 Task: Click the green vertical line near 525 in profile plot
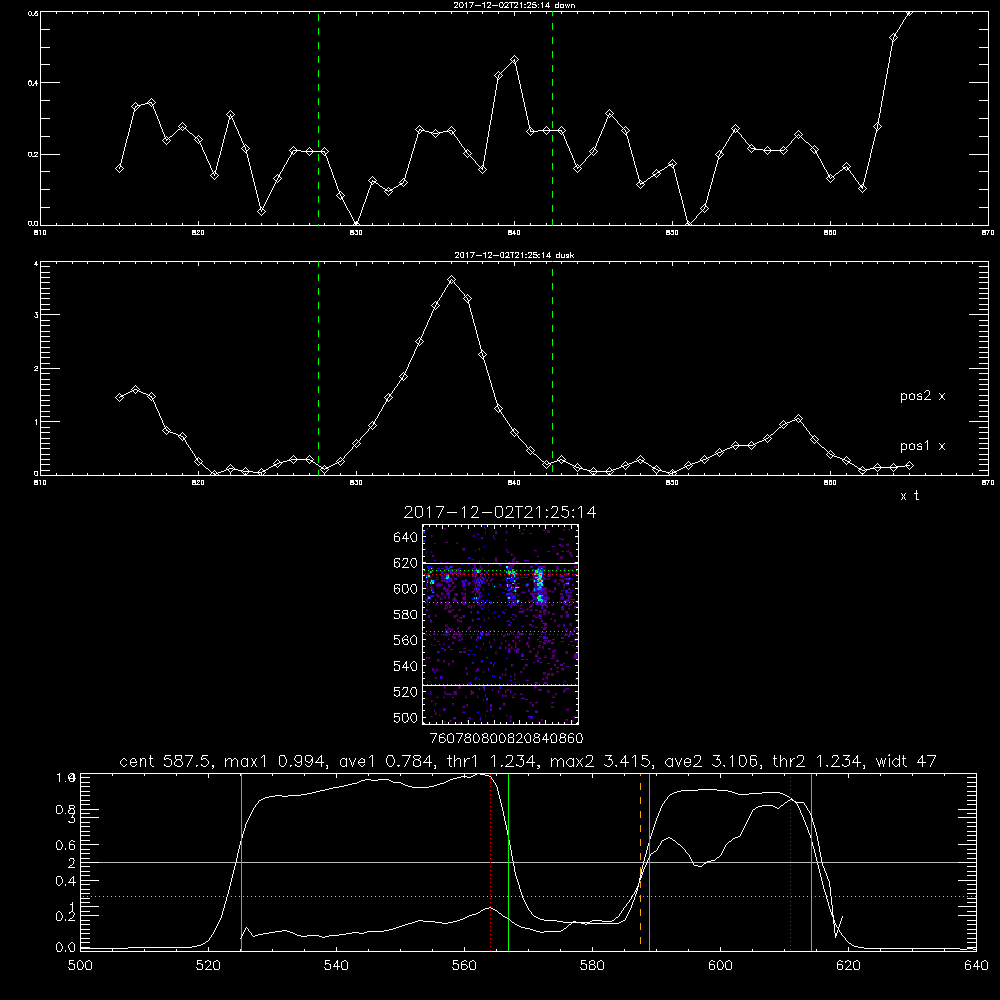[x=241, y=861]
